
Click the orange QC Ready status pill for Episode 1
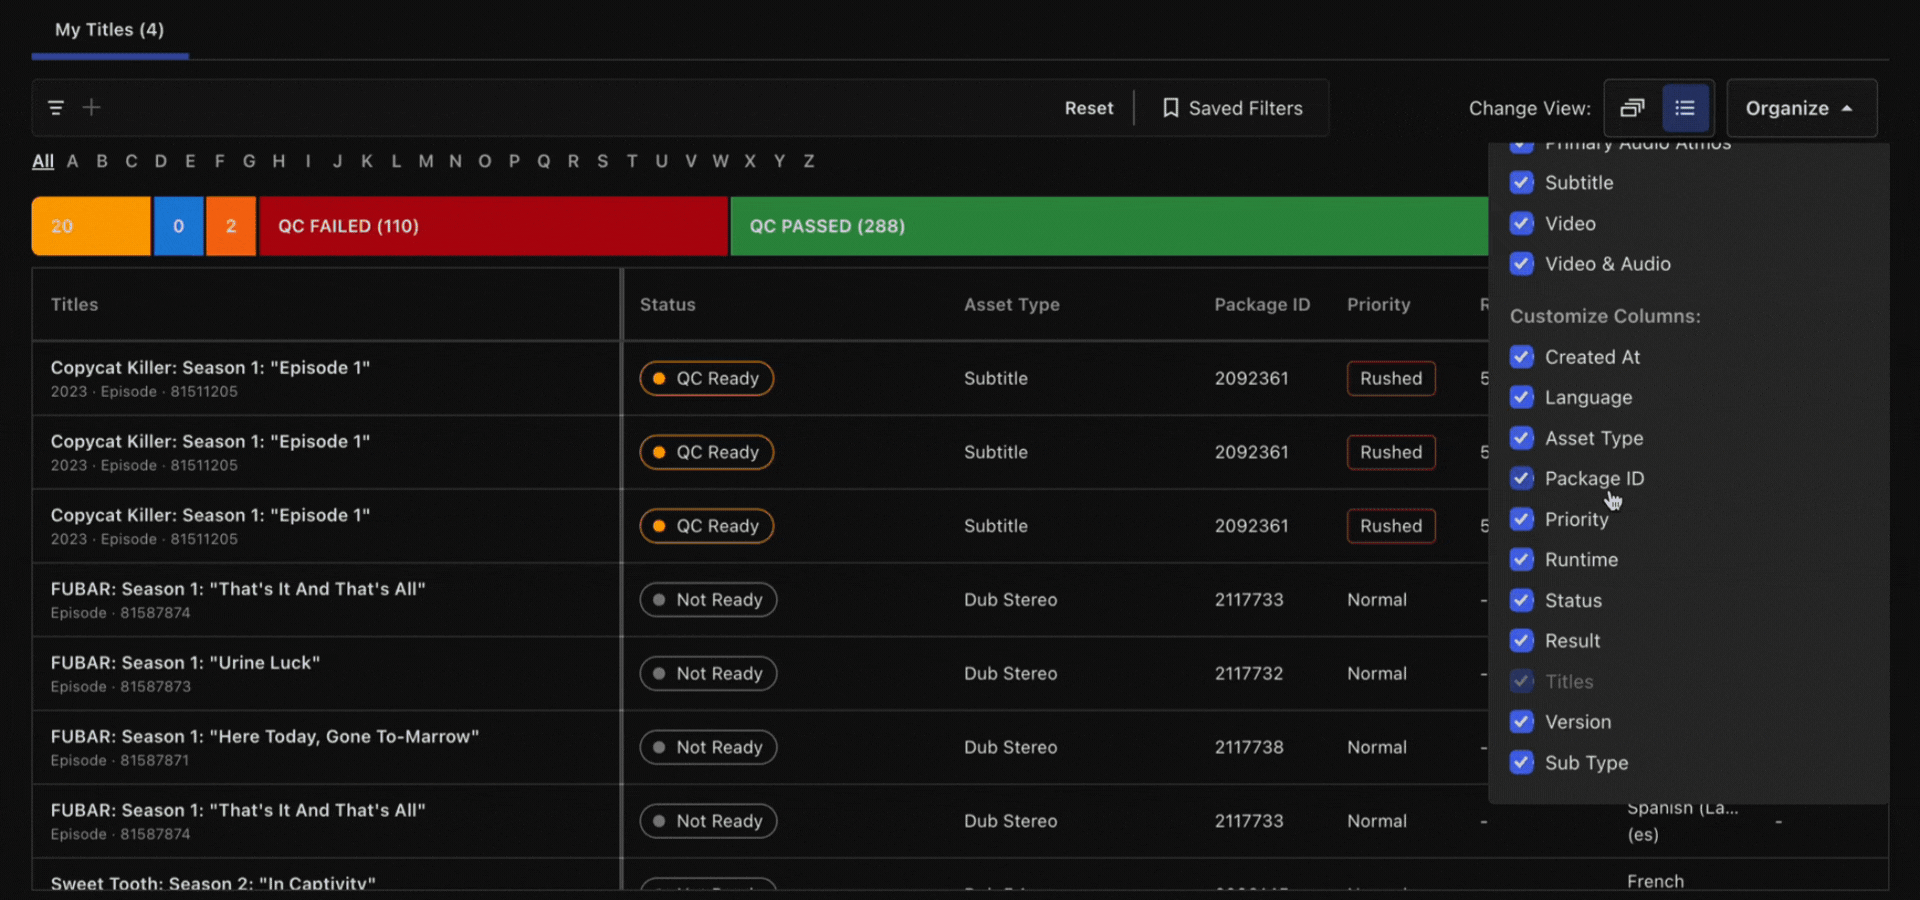(706, 378)
